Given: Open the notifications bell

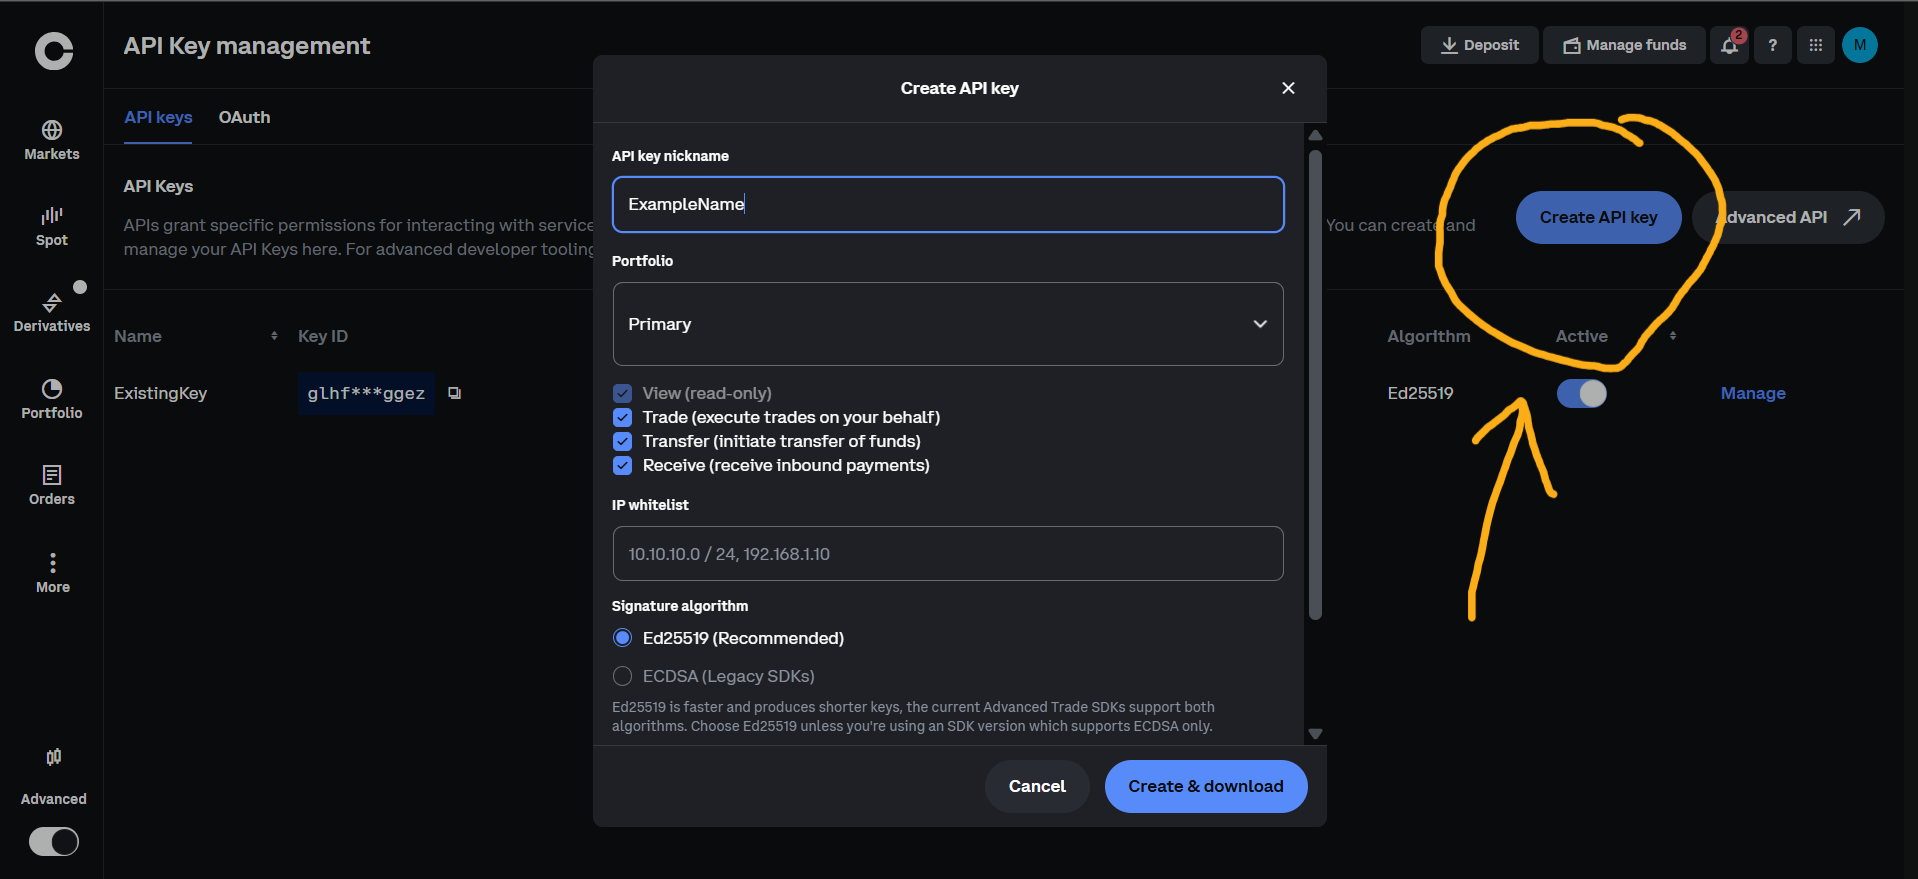Looking at the screenshot, I should coord(1730,45).
